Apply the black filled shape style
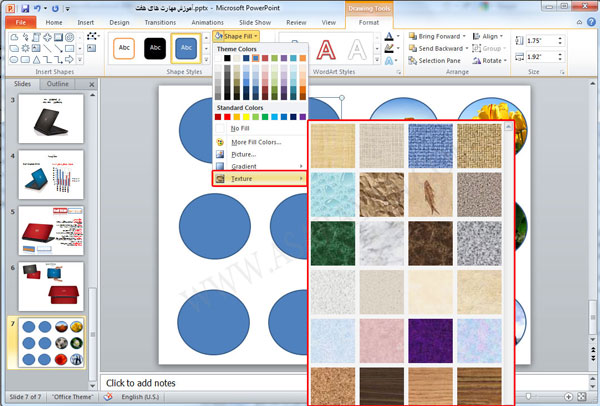Viewport: 600px width, 406px height. click(x=152, y=47)
